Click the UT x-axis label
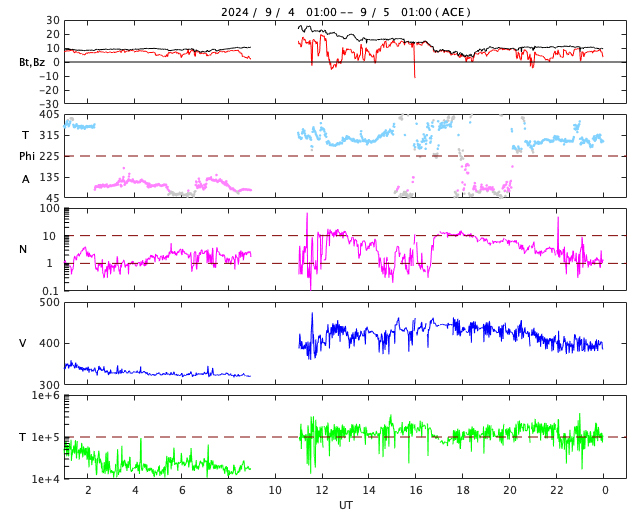Screen dimensions: 640x512 click(346, 505)
